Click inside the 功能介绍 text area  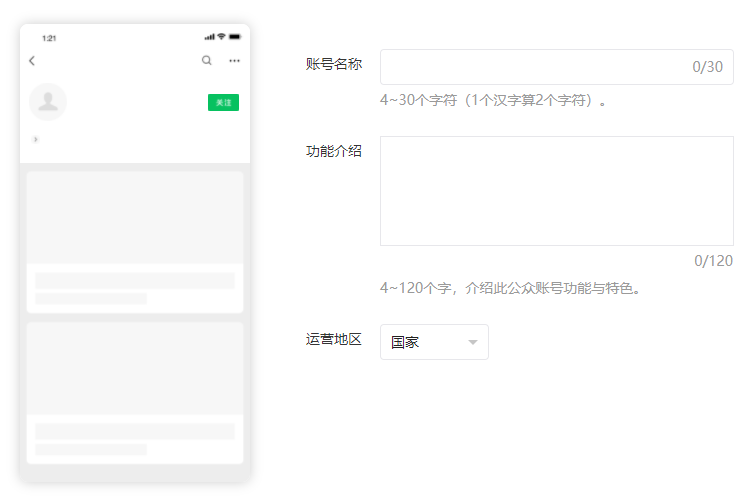pos(556,191)
